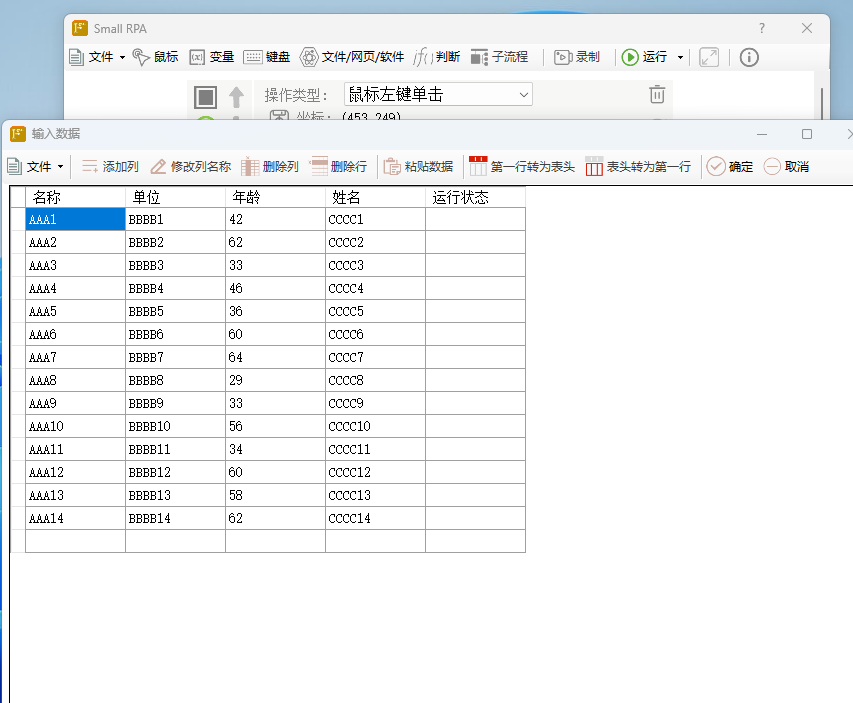Open 操作类型 dropdown 鼠标左键单击

(438, 95)
